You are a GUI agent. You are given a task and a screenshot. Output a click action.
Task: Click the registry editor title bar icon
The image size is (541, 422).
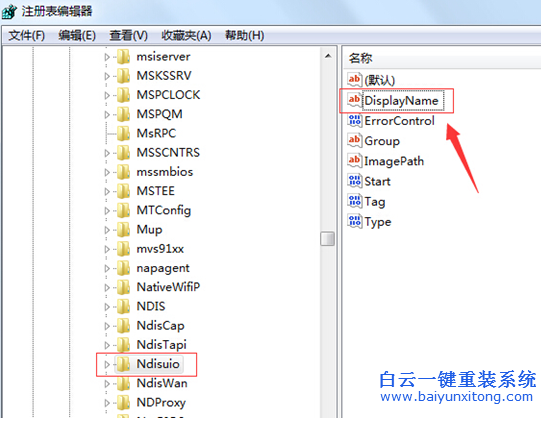point(9,11)
